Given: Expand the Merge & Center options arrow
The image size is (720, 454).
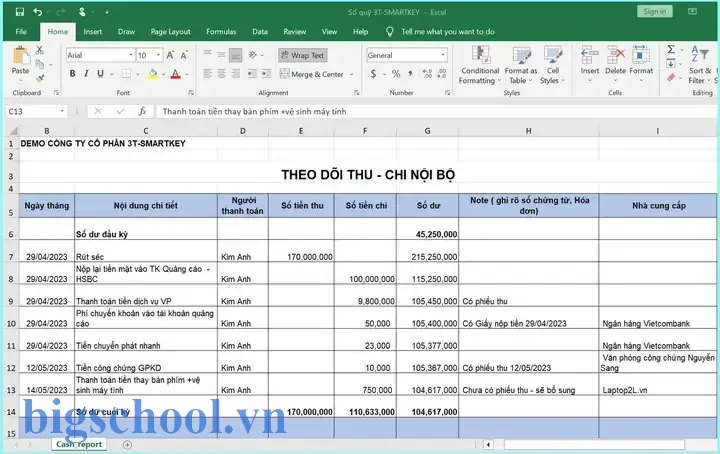Looking at the screenshot, I should click(351, 74).
